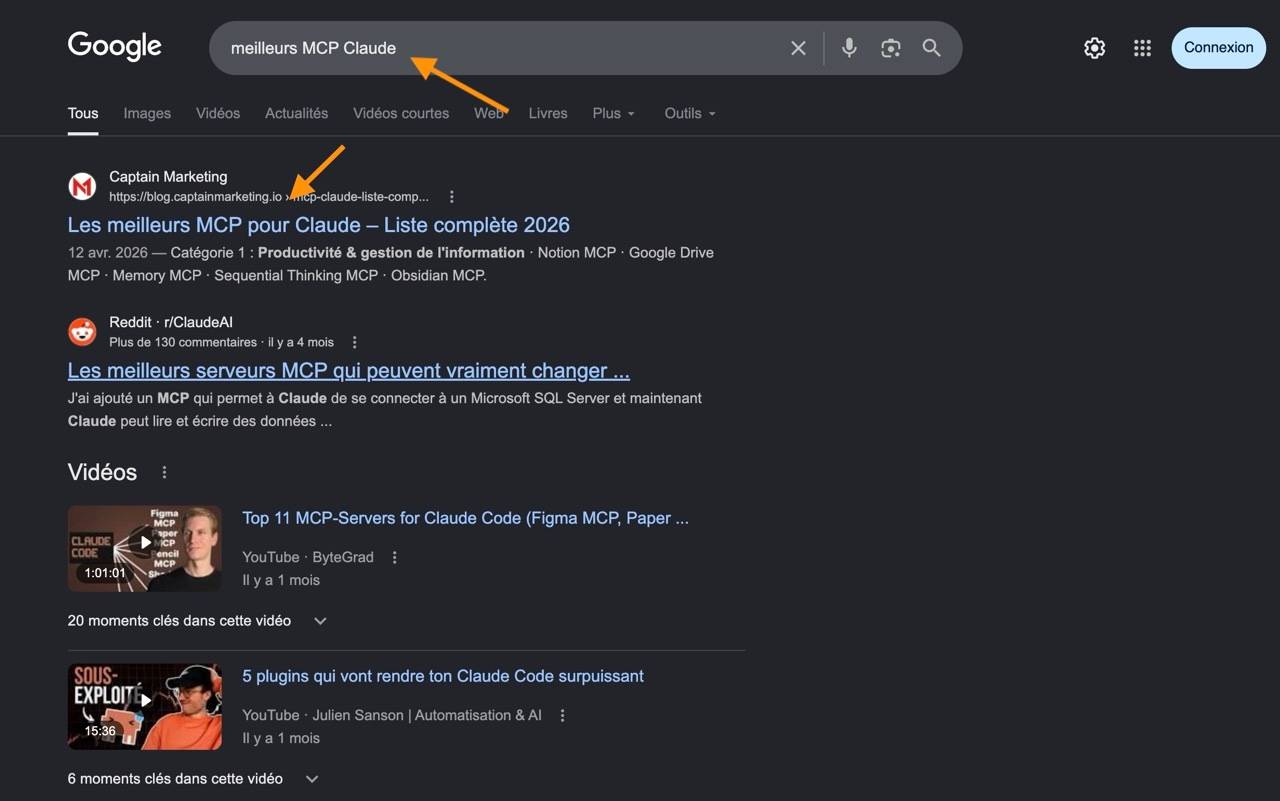Submit search with the magnifying glass icon

[931, 48]
